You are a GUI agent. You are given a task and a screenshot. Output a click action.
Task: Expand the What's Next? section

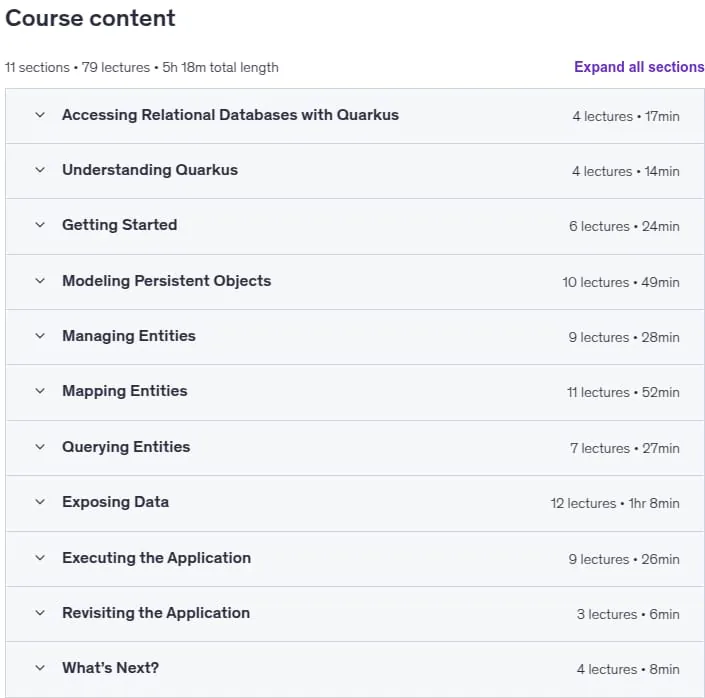(354, 669)
